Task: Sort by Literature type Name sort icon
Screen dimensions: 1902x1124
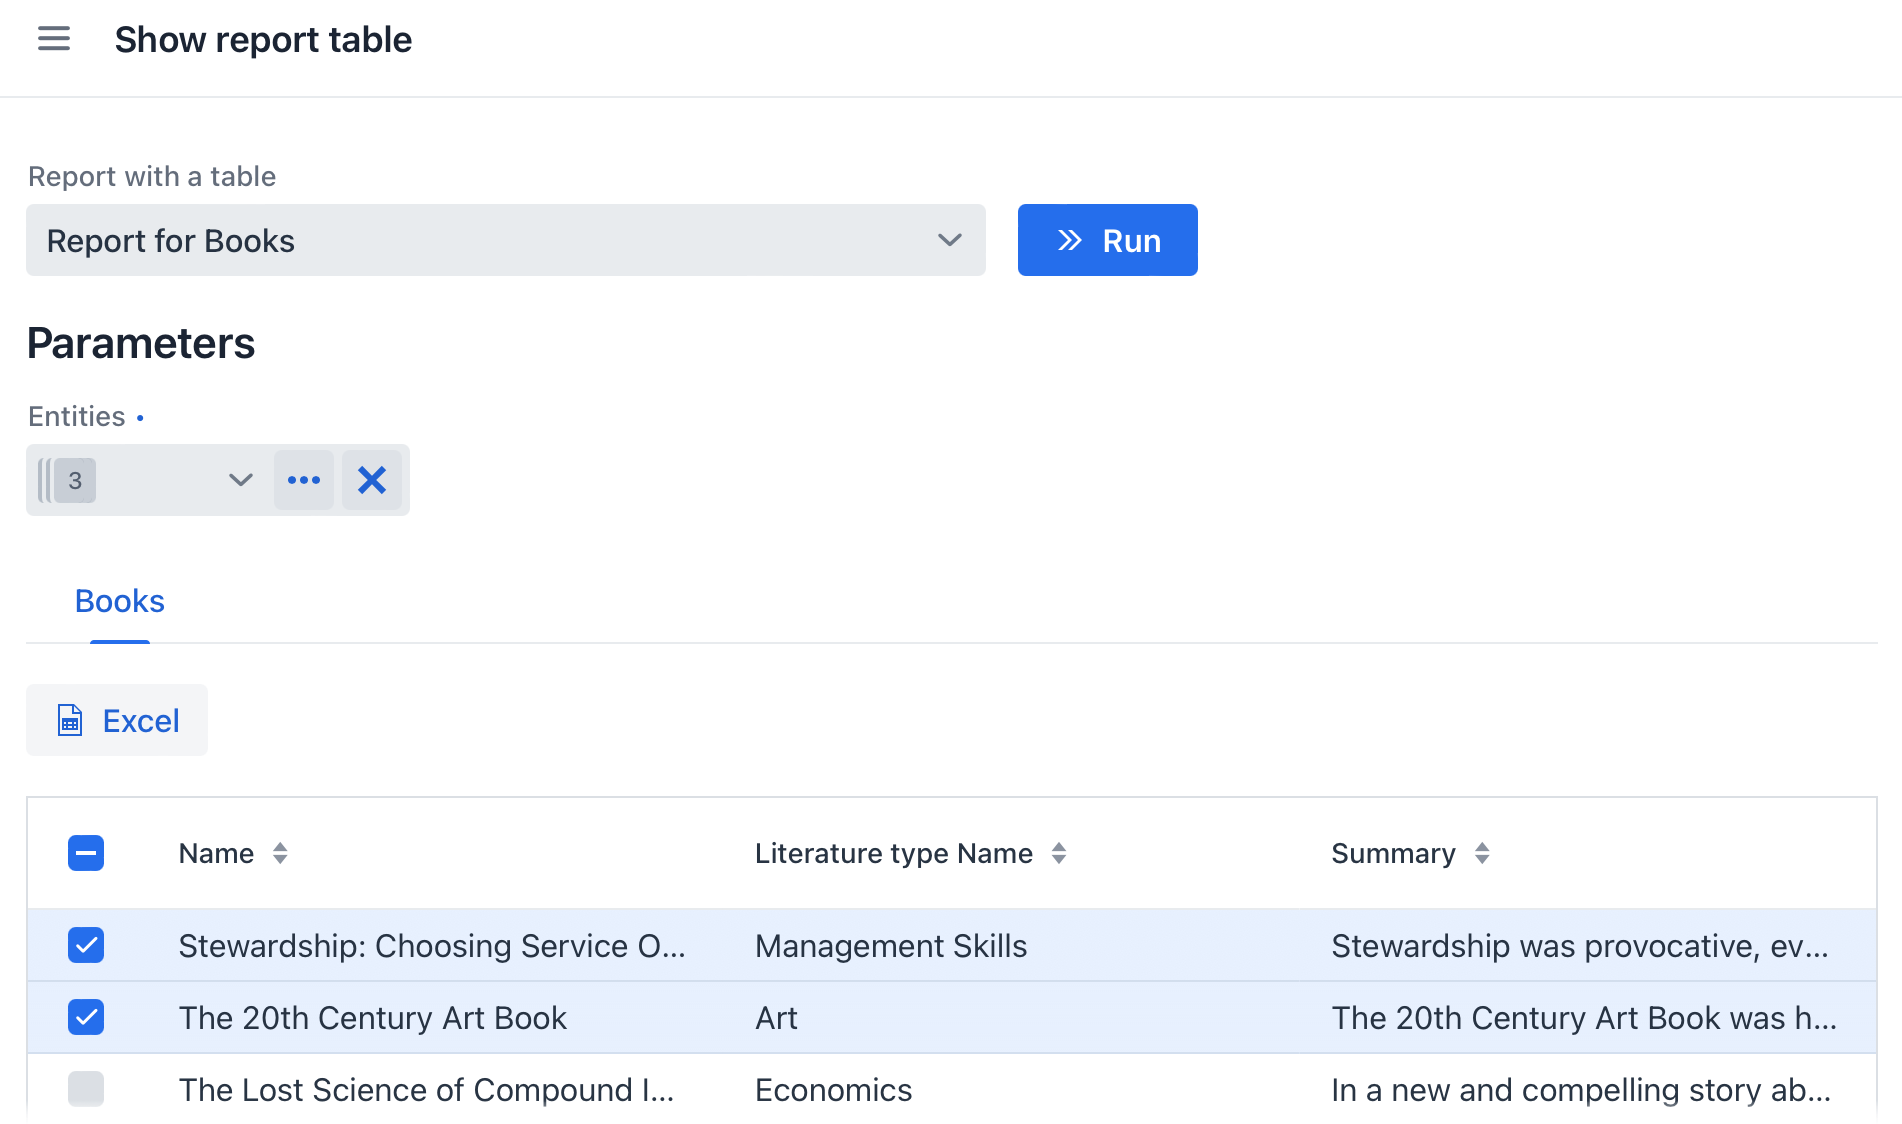Action: click(x=1059, y=853)
